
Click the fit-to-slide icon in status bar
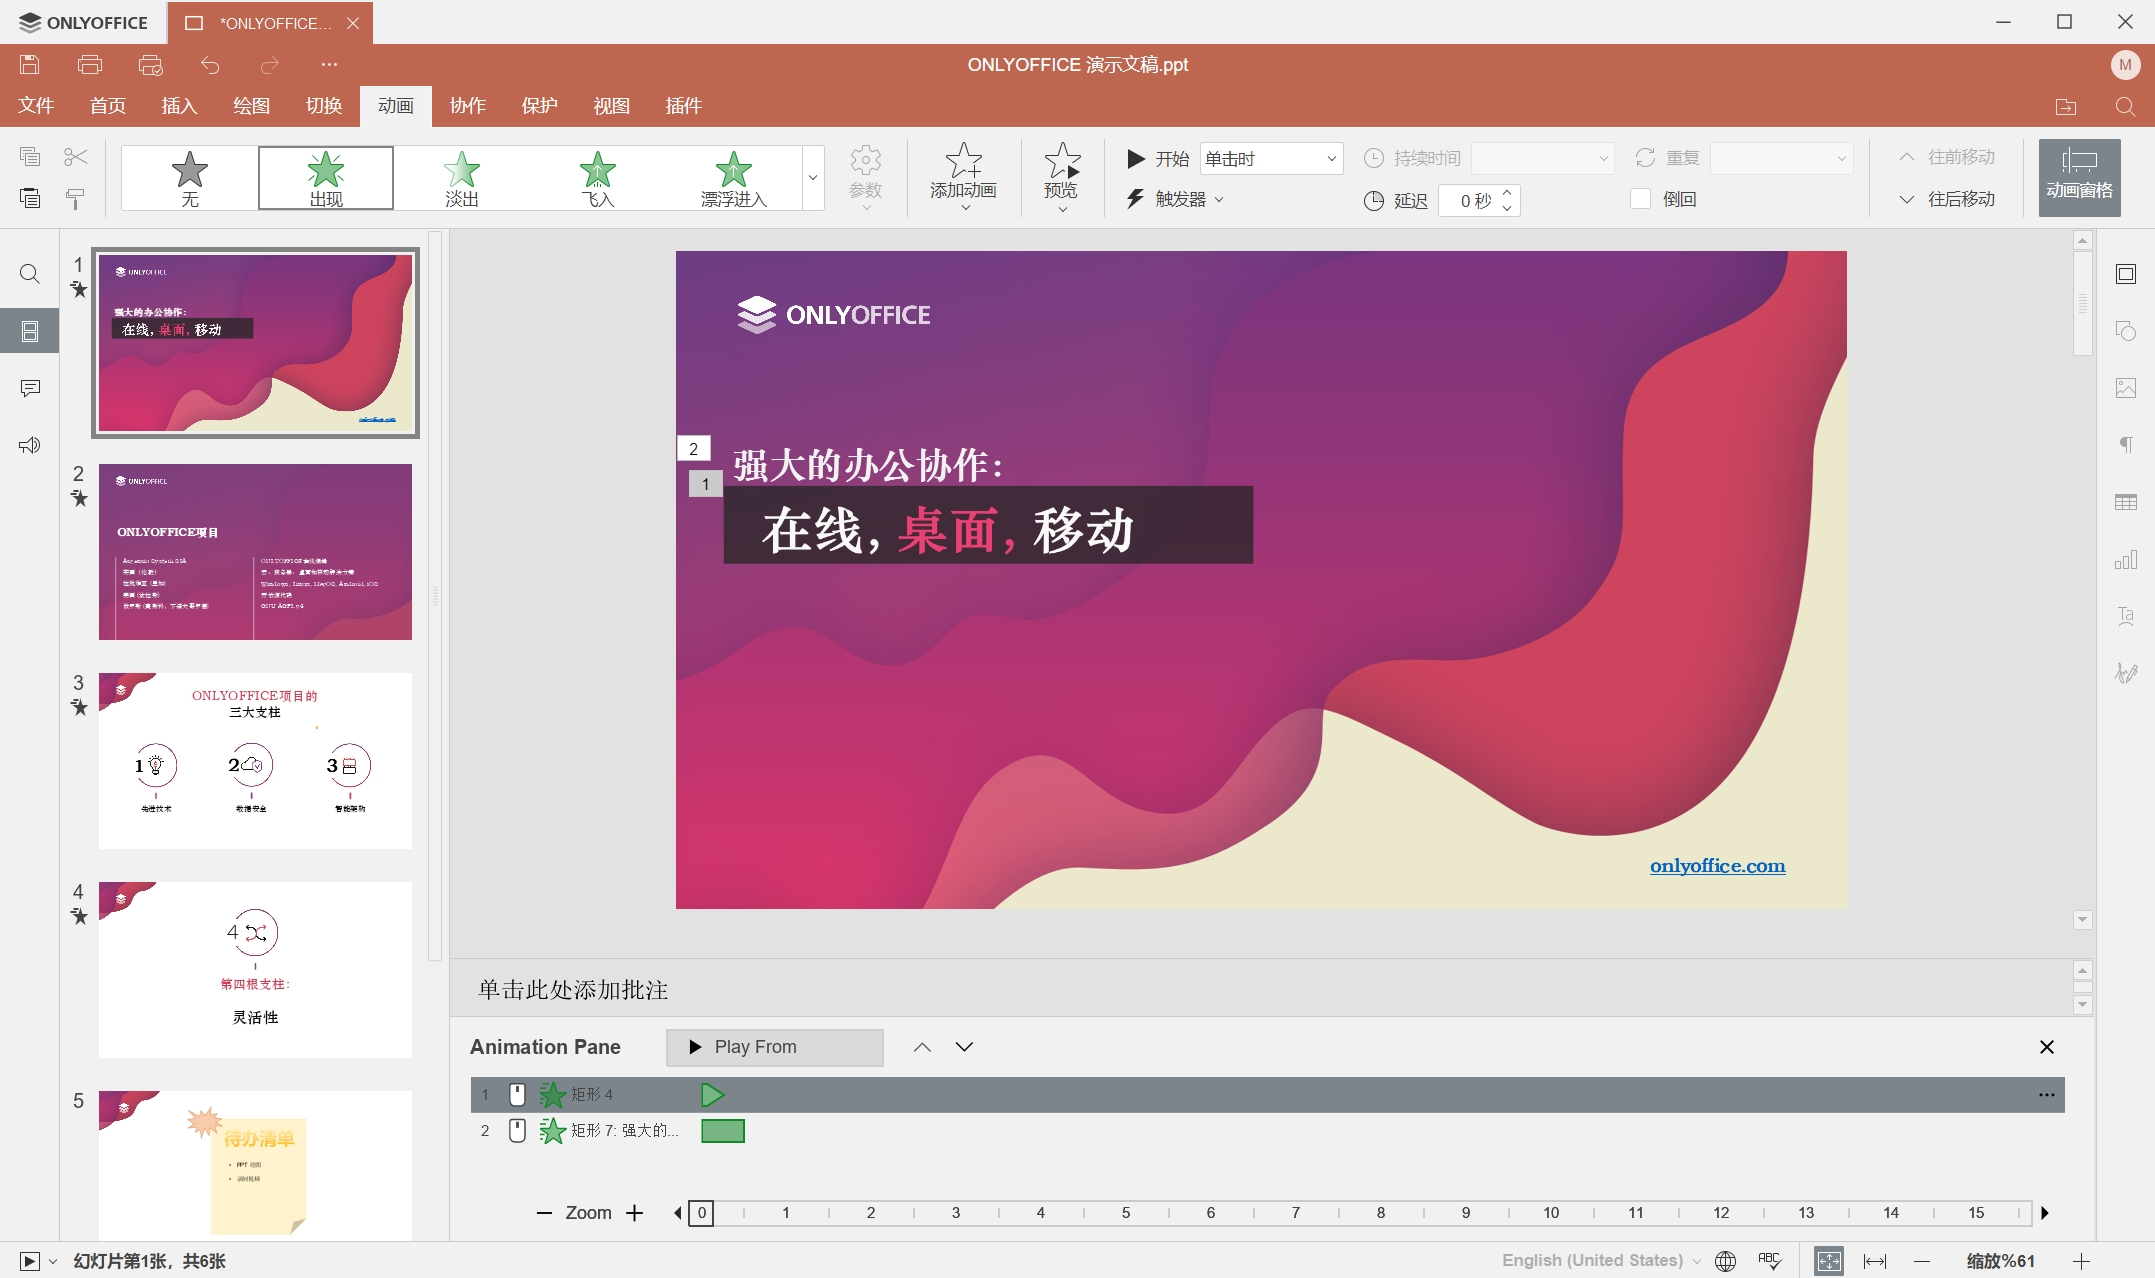(1829, 1261)
